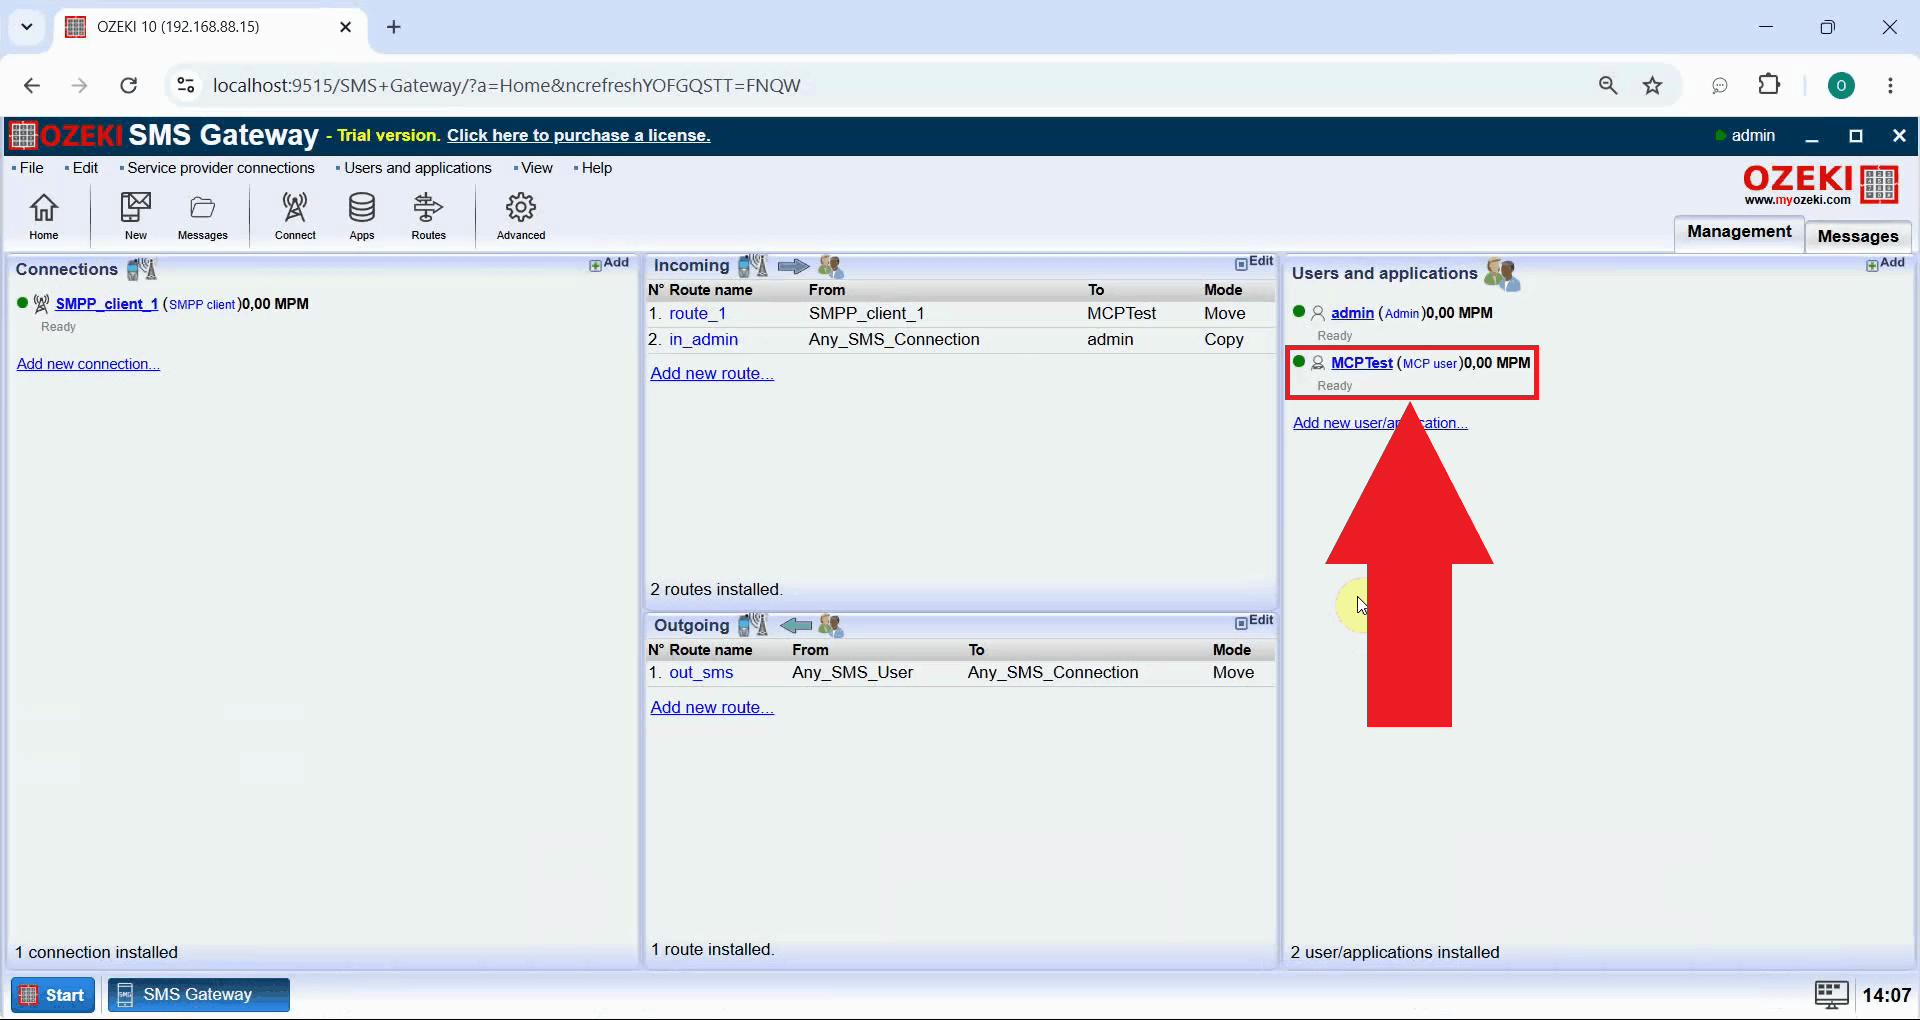This screenshot has height=1020, width=1920.
Task: Click the Any_SMS_Connection cell in in_admin row
Action: pos(894,339)
